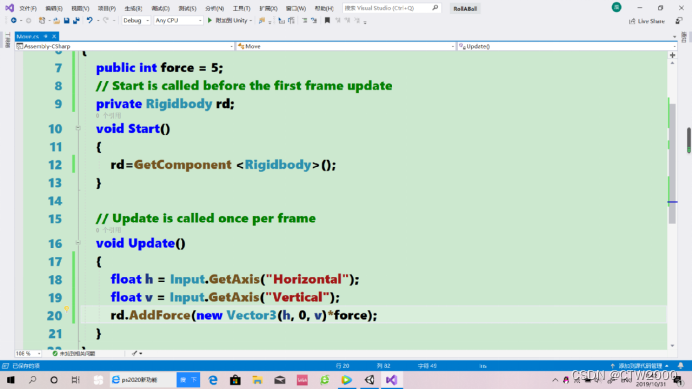Open the Mail app on the taskbar
This screenshot has height=390, width=693.
pyautogui.click(x=280, y=380)
